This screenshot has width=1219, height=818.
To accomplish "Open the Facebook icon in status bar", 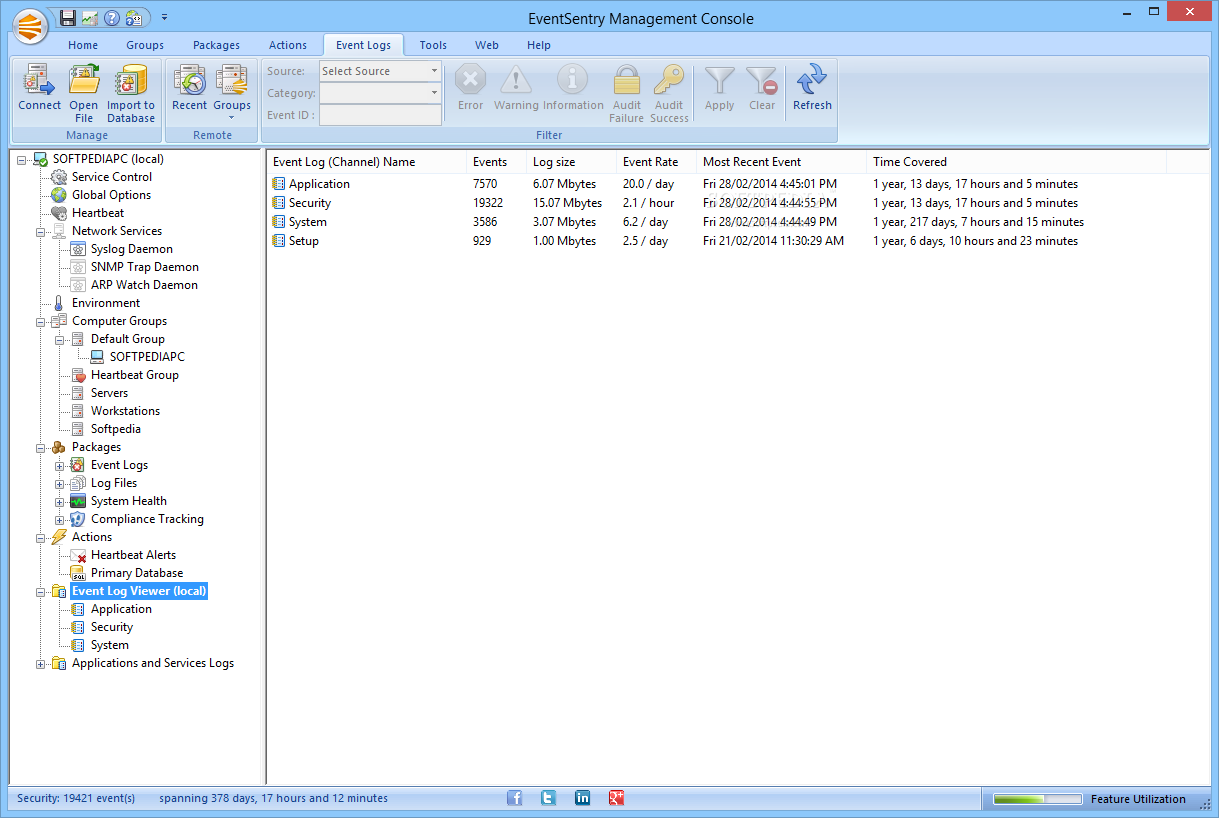I will [515, 798].
